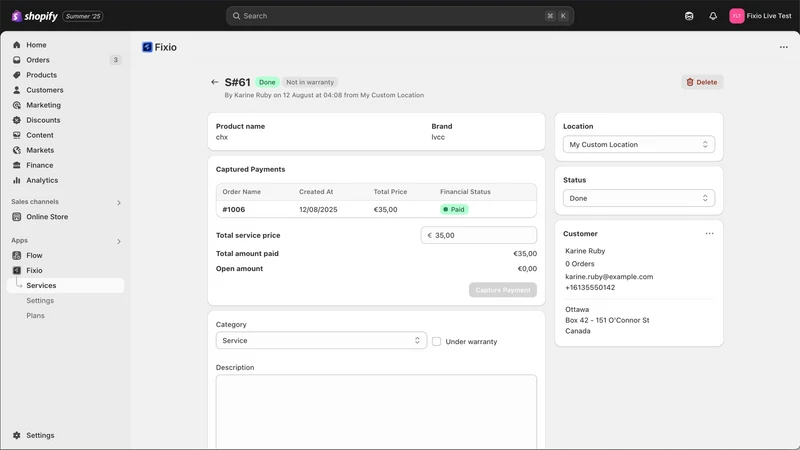
Task: Open the Status dropdown set to Done
Action: point(639,198)
